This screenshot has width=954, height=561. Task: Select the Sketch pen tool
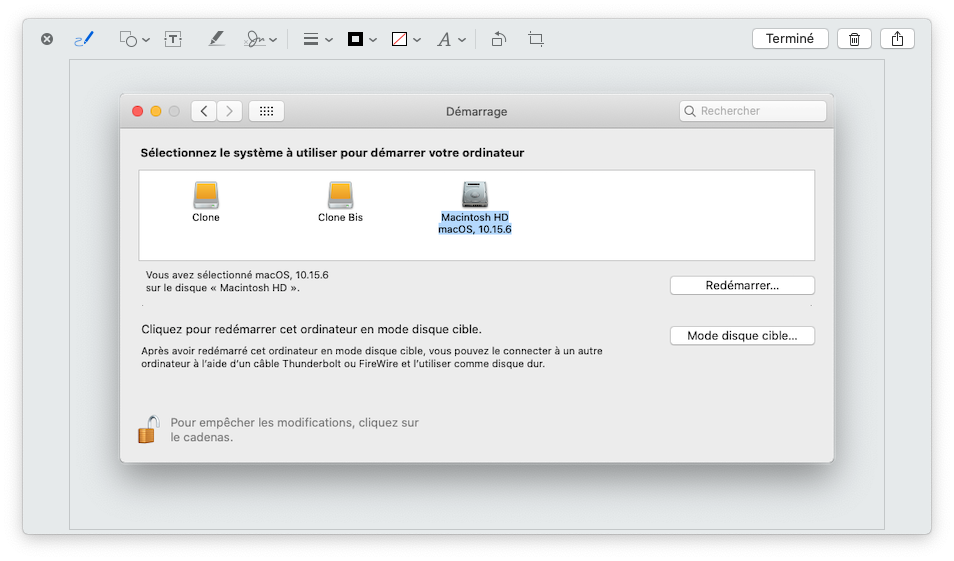[x=84, y=39]
